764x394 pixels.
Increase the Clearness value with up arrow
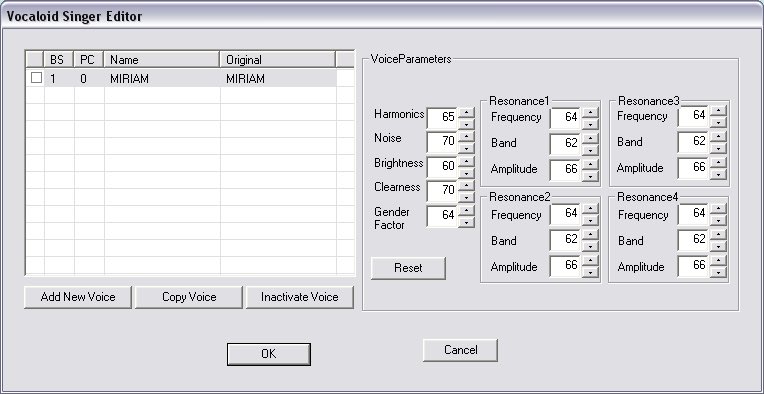point(466,186)
